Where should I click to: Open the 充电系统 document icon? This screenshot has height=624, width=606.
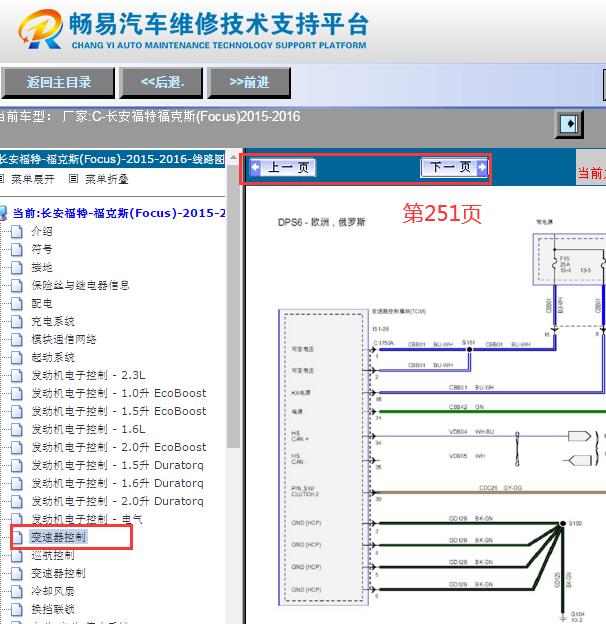point(17,322)
